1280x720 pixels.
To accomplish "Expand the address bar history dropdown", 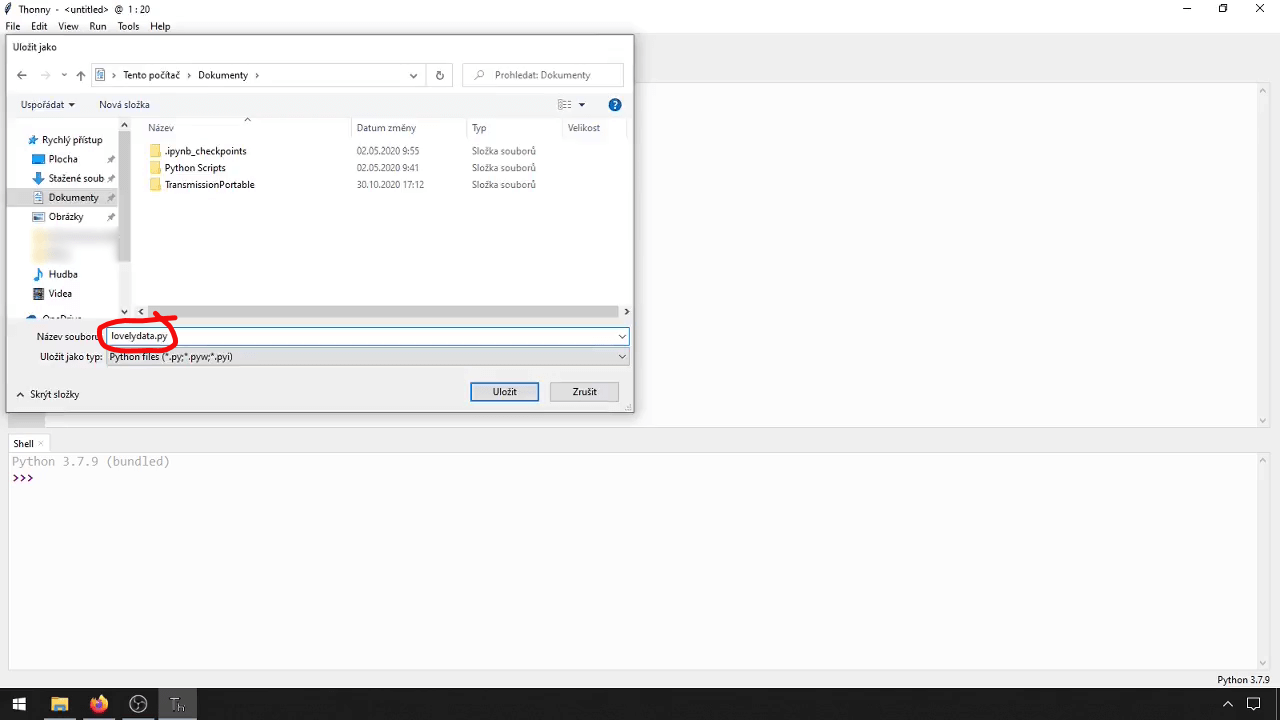I will 413,75.
